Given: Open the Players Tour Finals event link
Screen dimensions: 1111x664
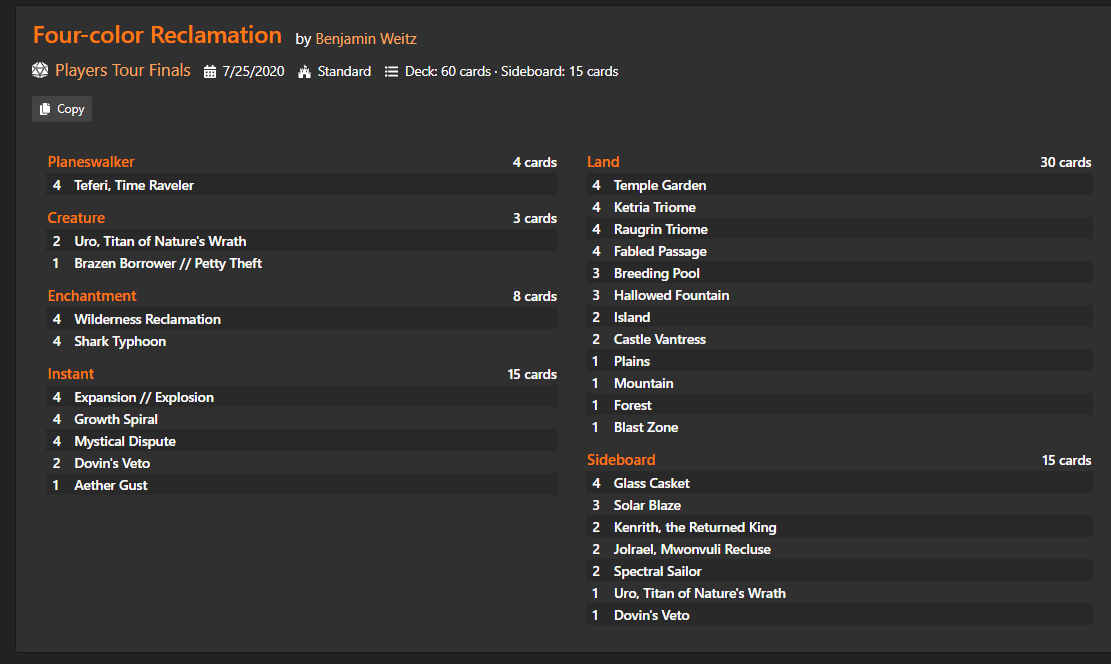Looking at the screenshot, I should (123, 70).
